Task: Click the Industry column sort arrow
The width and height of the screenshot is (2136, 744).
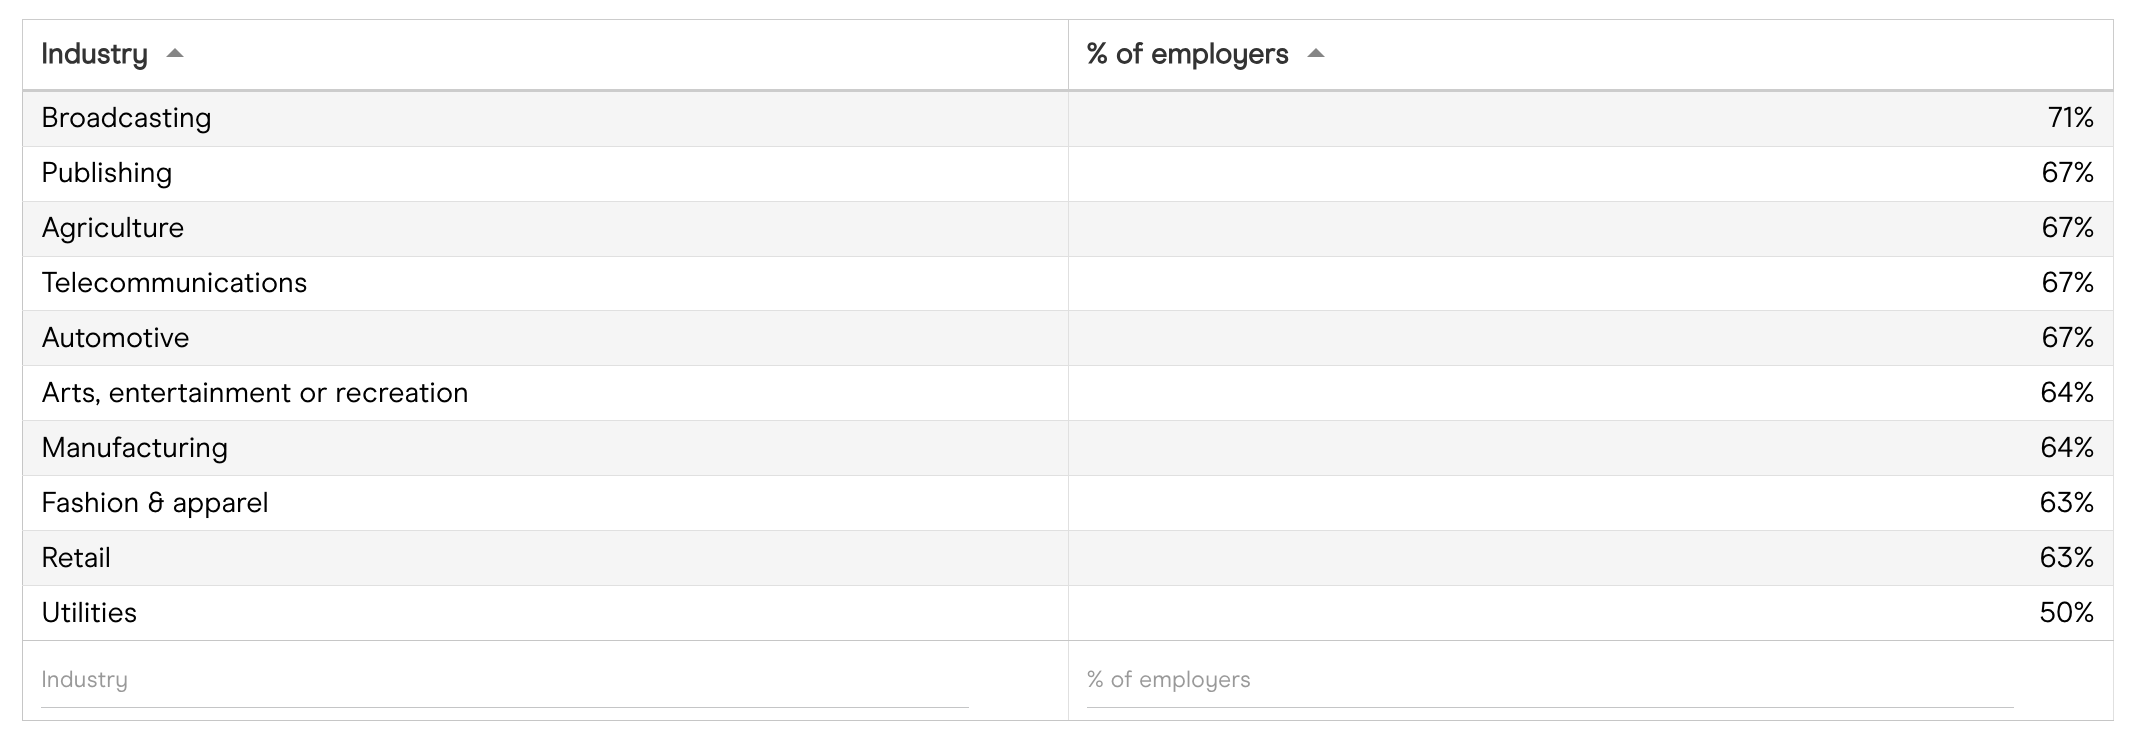Action: pyautogui.click(x=175, y=54)
